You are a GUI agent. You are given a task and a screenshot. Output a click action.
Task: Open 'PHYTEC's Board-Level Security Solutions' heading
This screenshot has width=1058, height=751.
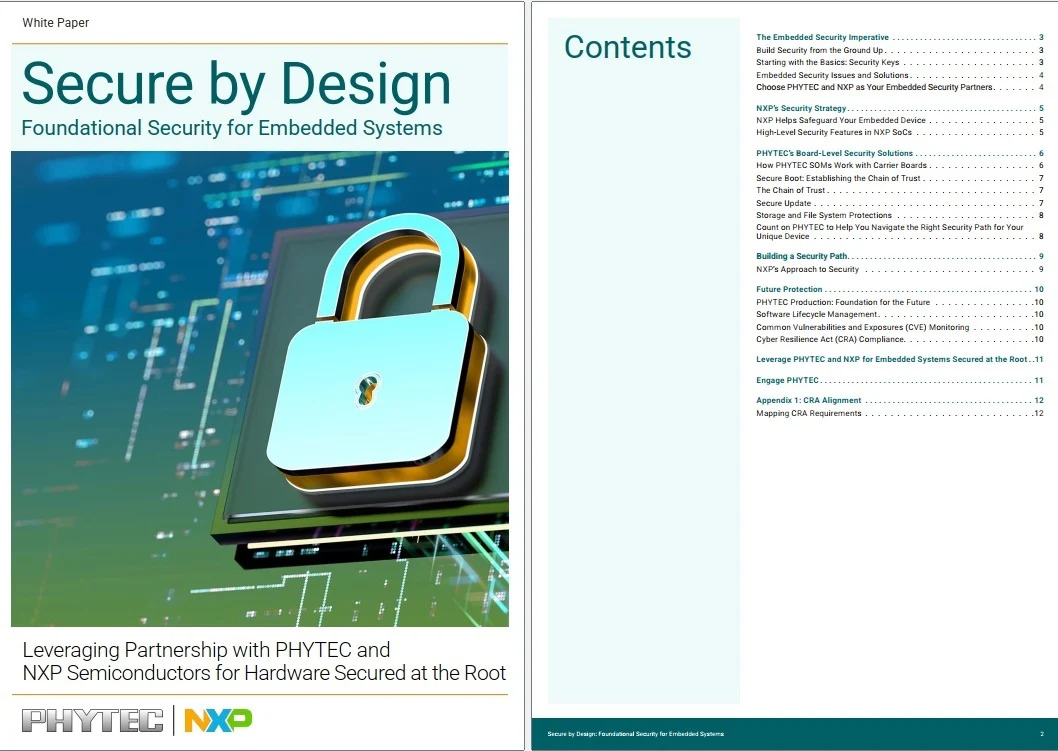899,153
